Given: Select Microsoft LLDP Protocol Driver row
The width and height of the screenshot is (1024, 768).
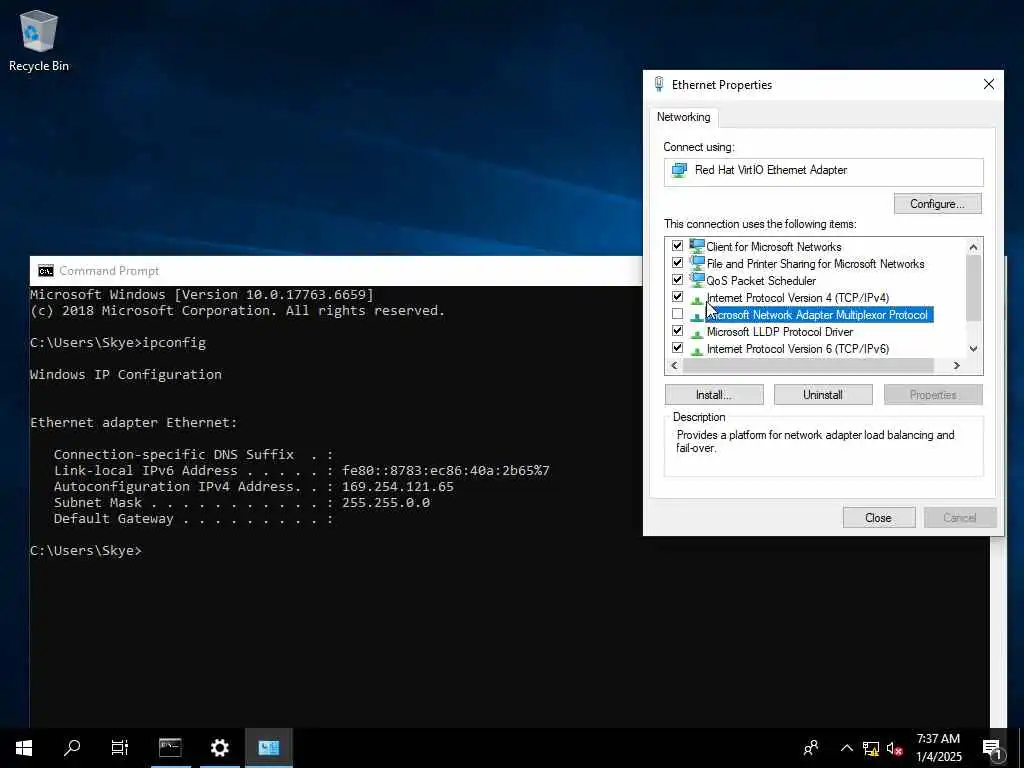Looking at the screenshot, I should pos(780,332).
